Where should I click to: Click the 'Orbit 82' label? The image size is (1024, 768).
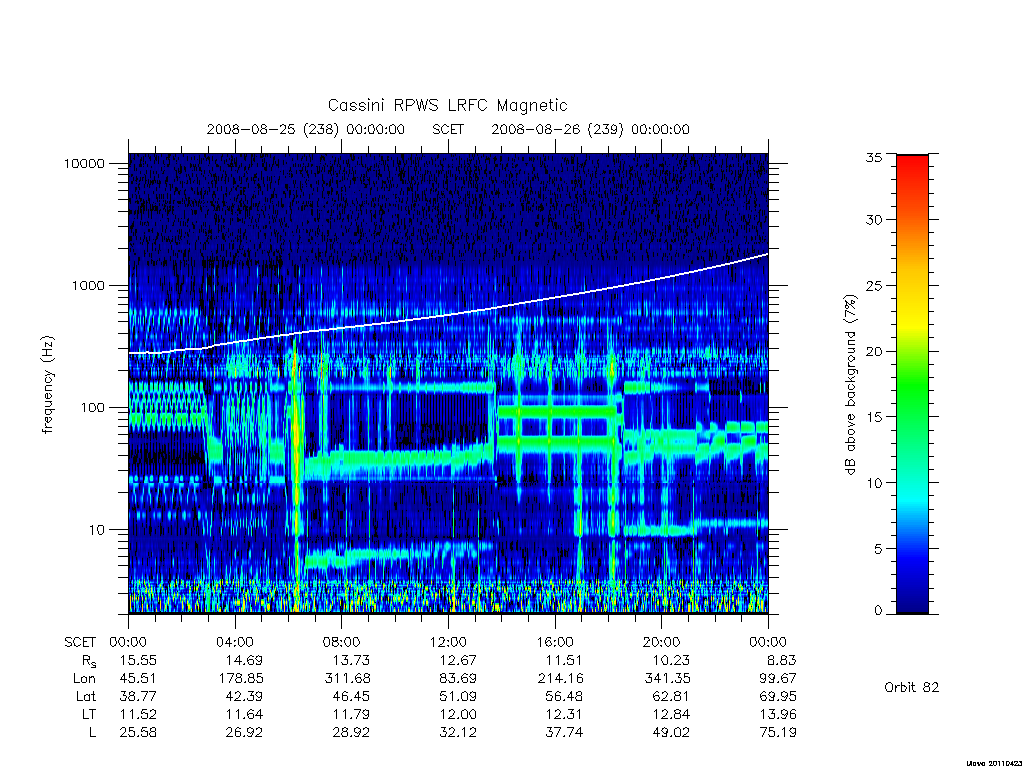click(x=912, y=687)
